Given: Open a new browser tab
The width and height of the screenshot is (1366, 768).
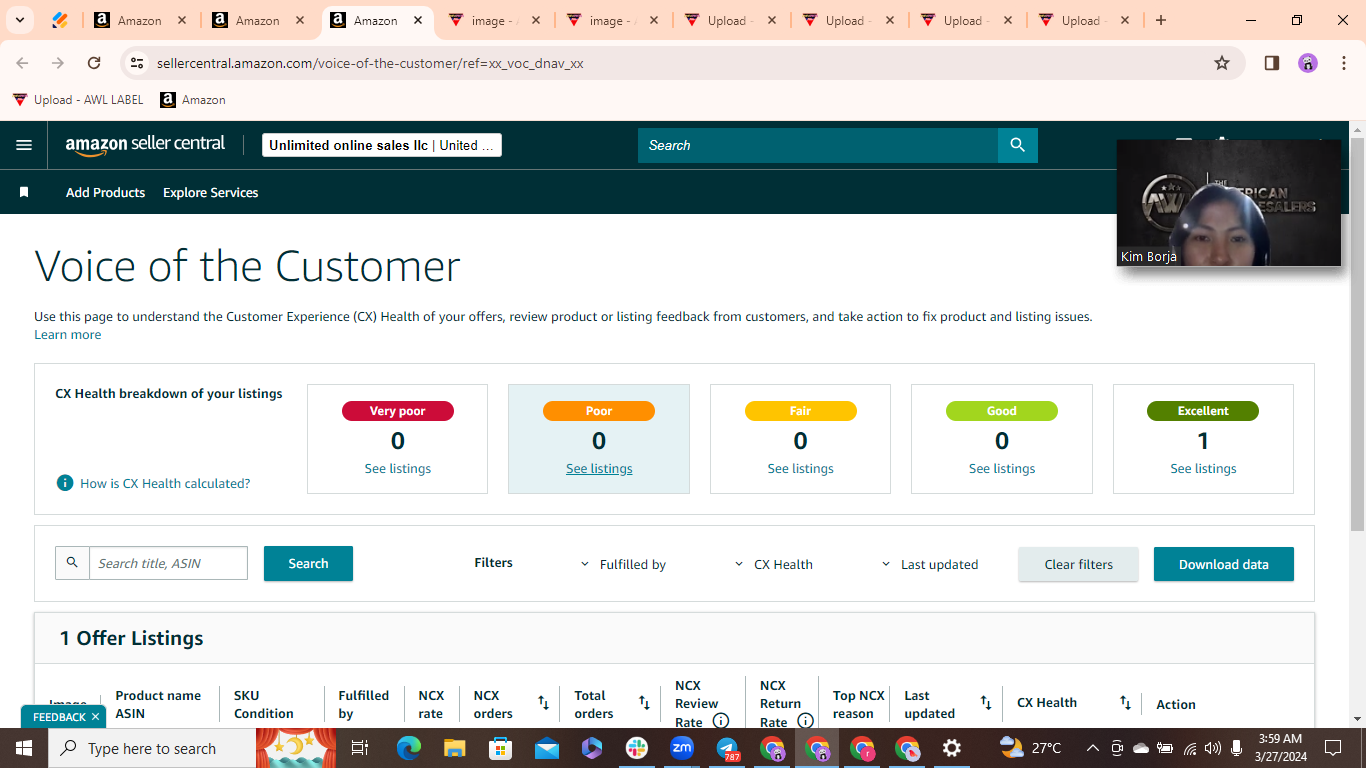Looking at the screenshot, I should (1161, 20).
